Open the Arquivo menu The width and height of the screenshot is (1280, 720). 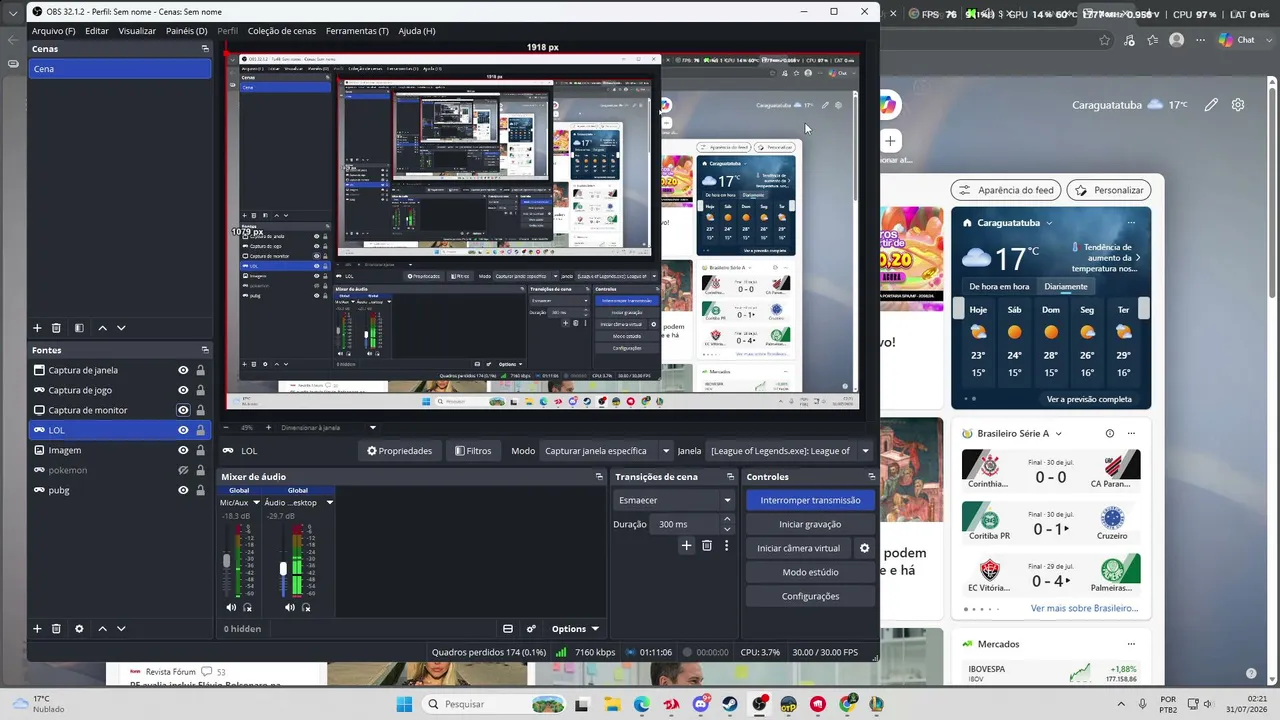(53, 31)
